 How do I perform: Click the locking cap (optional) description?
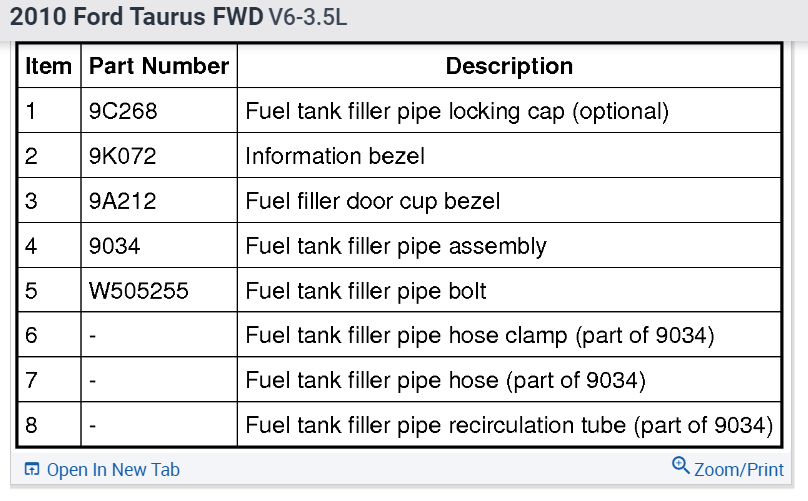[457, 112]
